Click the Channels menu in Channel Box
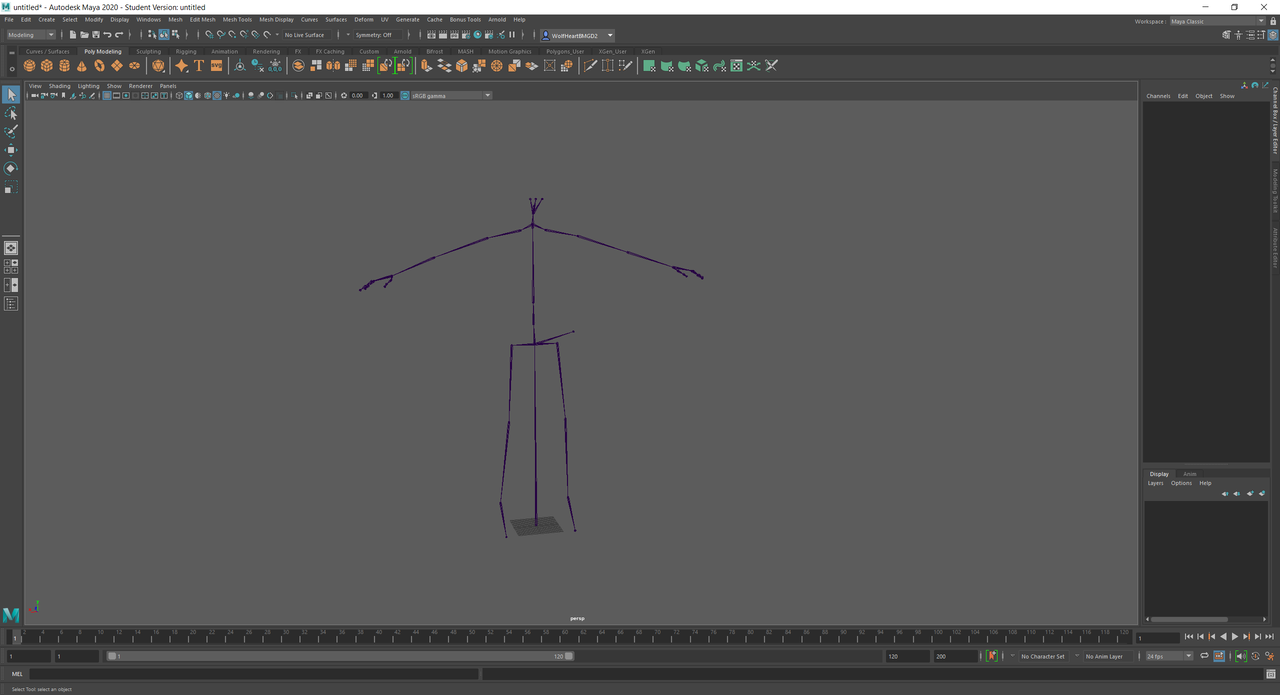 (1158, 96)
